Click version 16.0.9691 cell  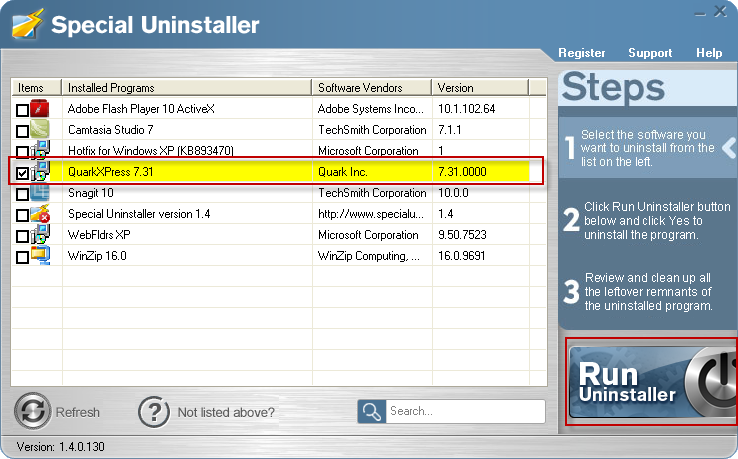[461, 256]
